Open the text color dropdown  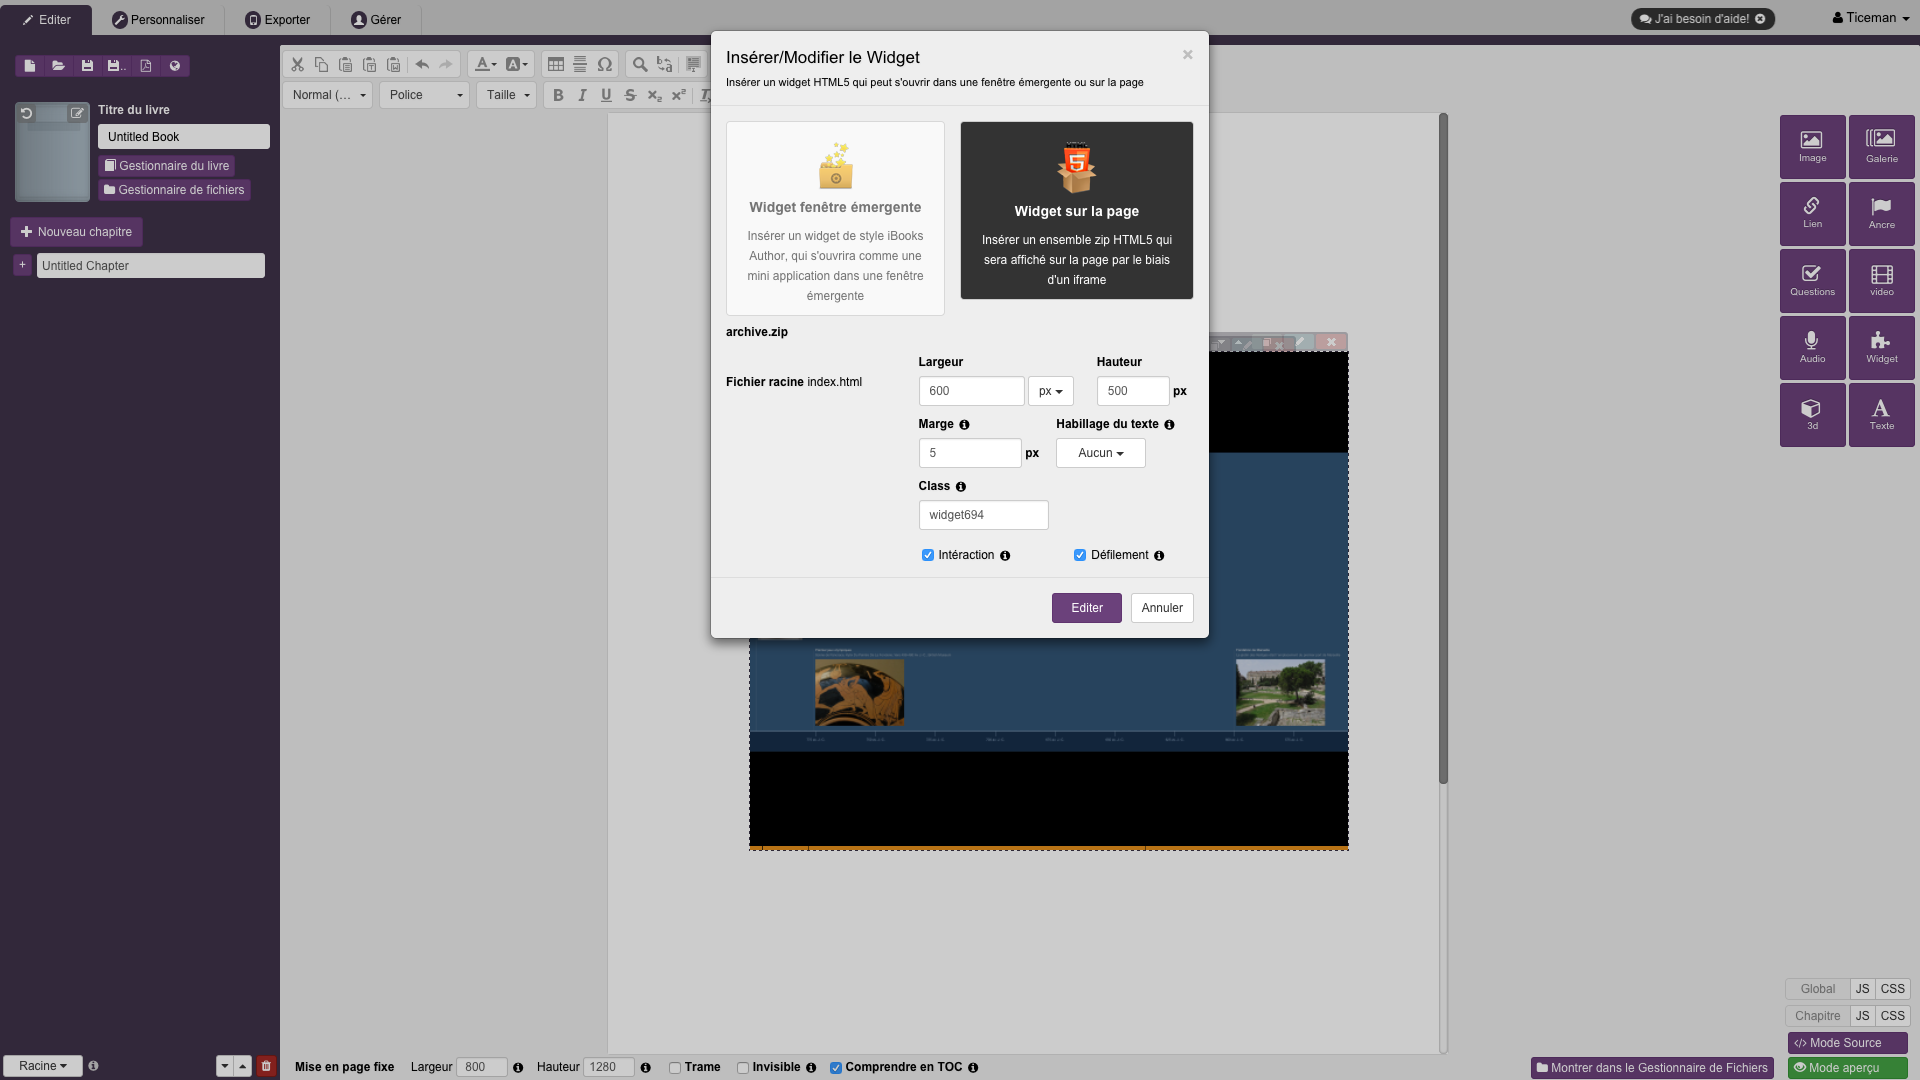coord(485,64)
